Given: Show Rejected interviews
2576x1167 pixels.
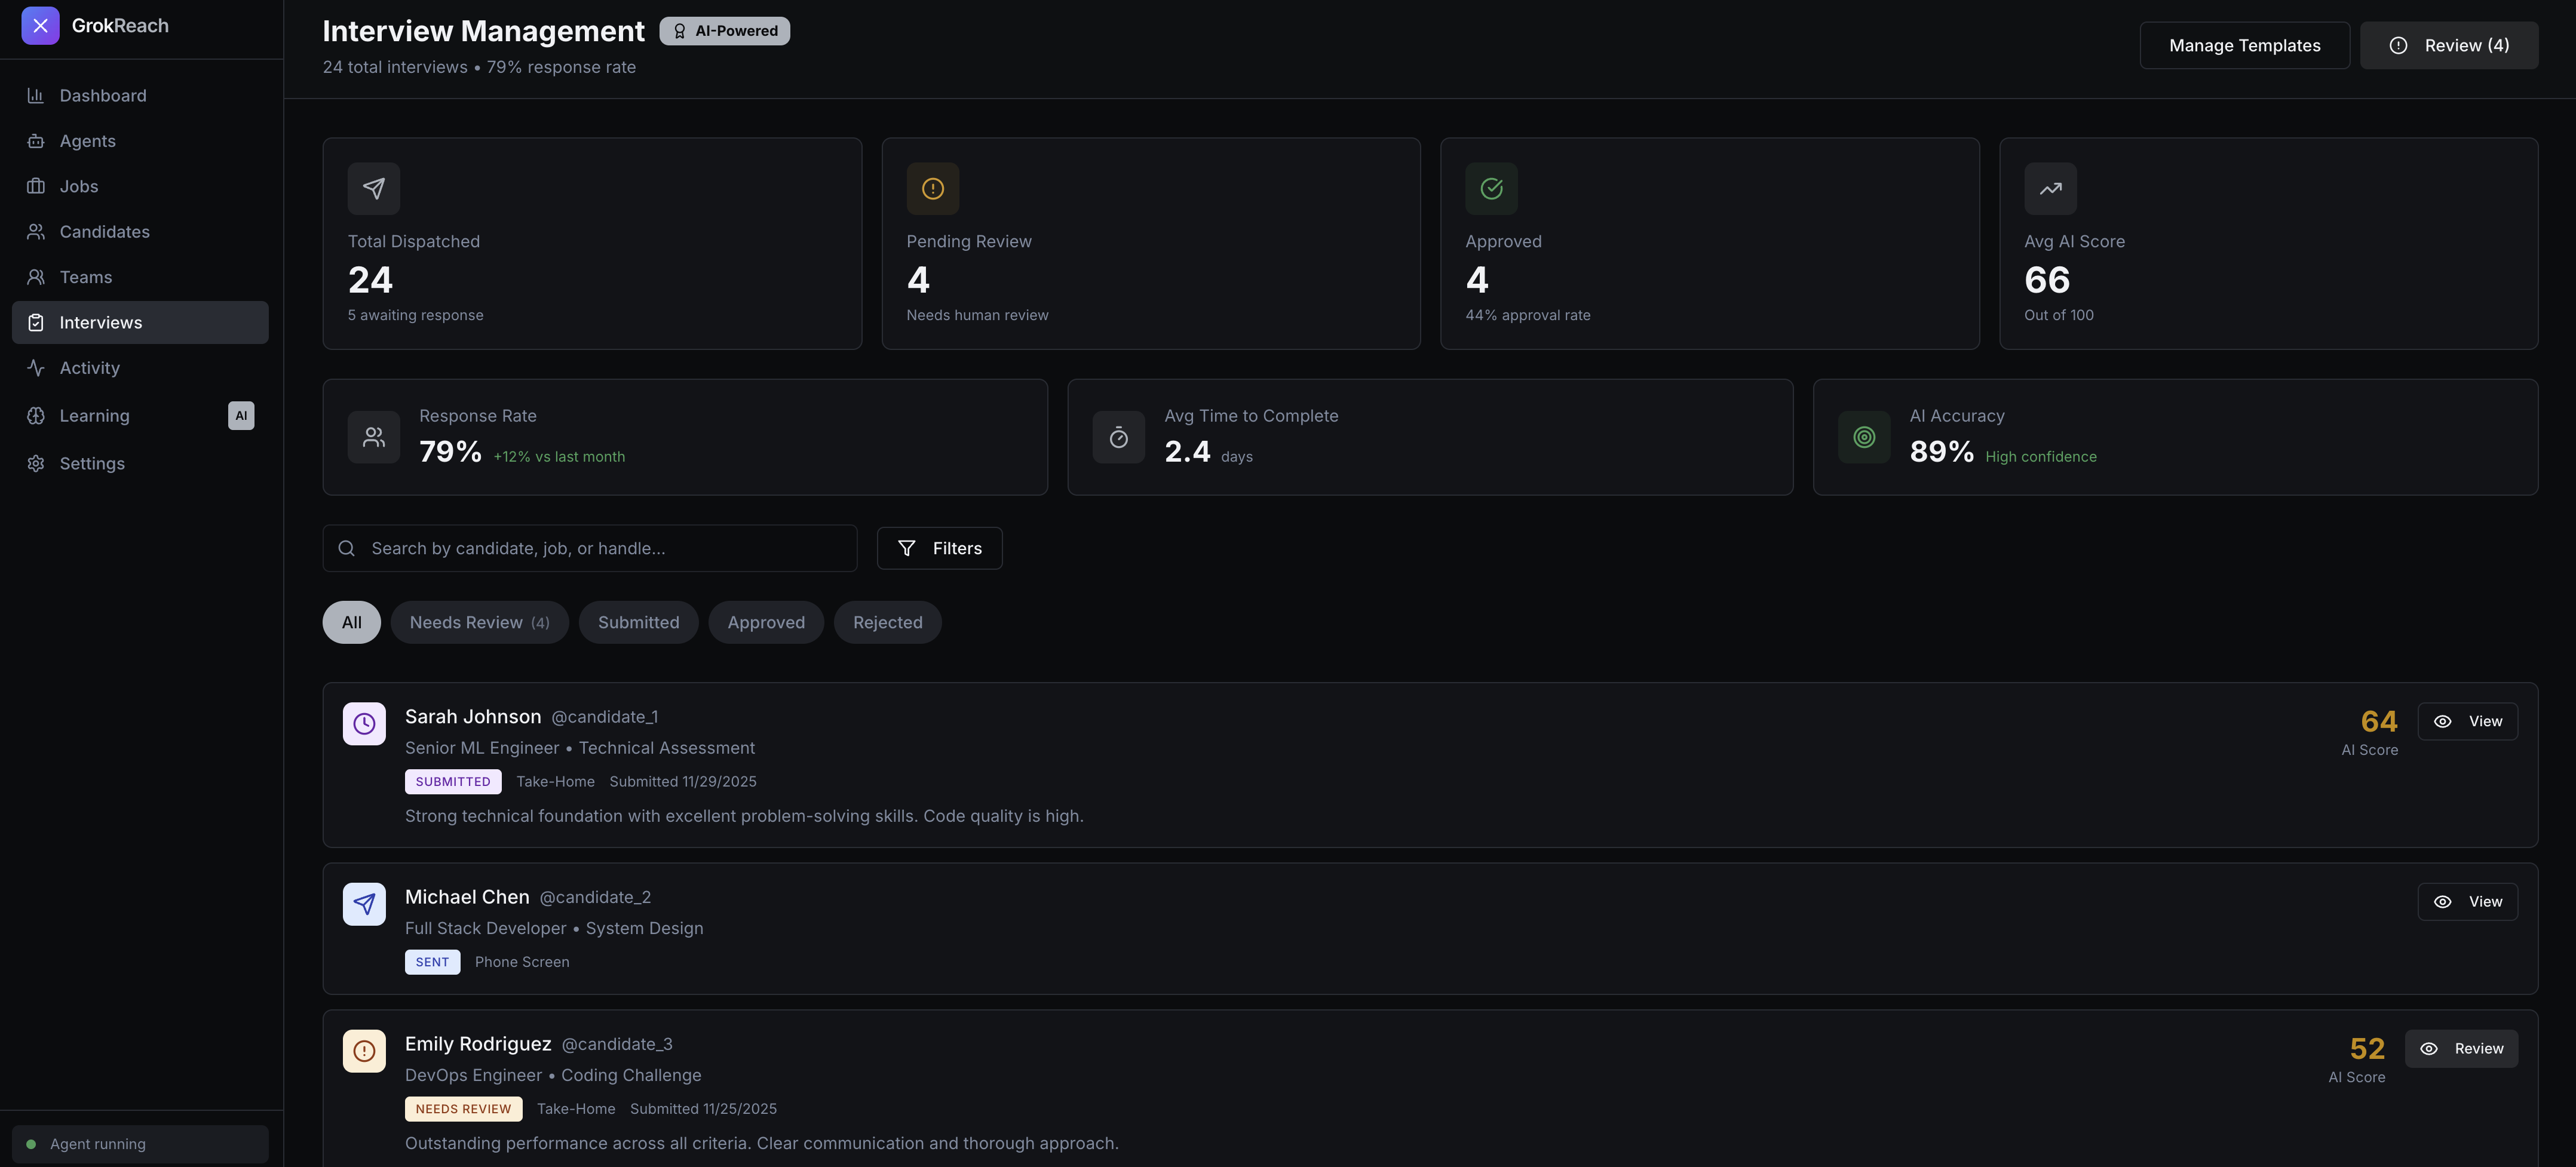Looking at the screenshot, I should click(x=887, y=623).
